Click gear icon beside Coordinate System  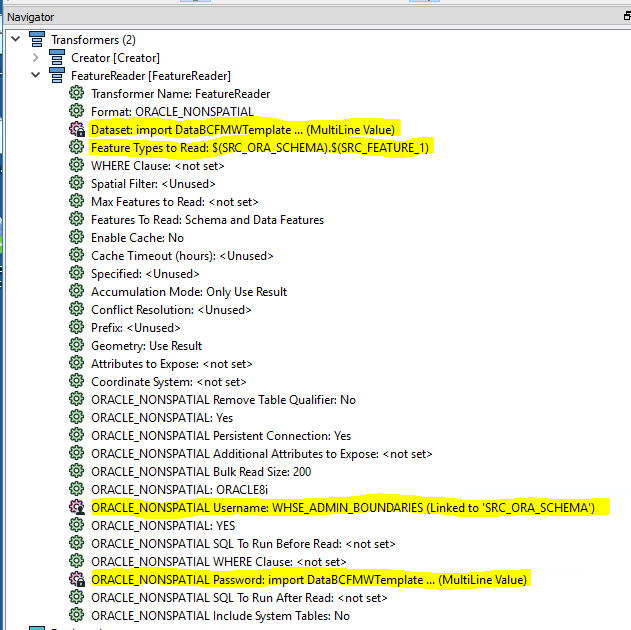coord(76,381)
